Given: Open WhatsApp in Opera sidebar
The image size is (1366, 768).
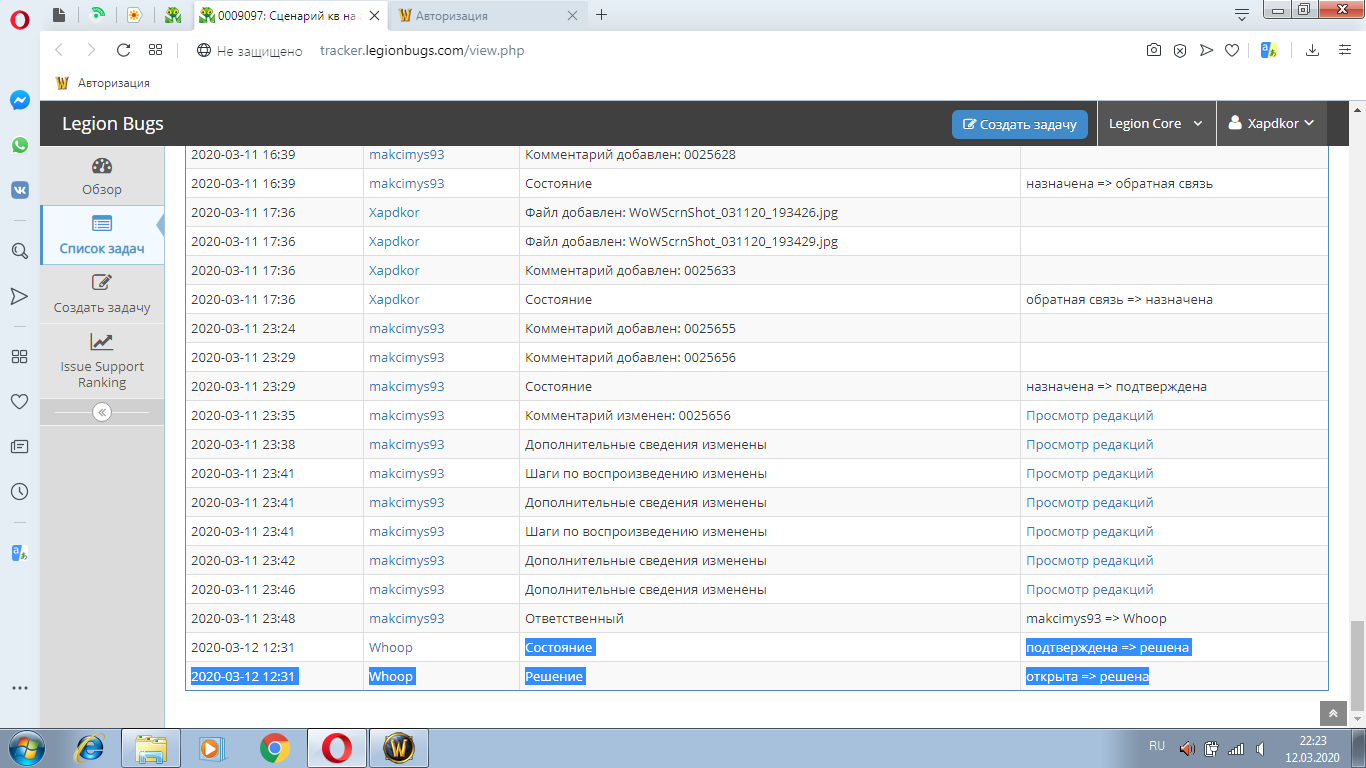Looking at the screenshot, I should coord(19,145).
